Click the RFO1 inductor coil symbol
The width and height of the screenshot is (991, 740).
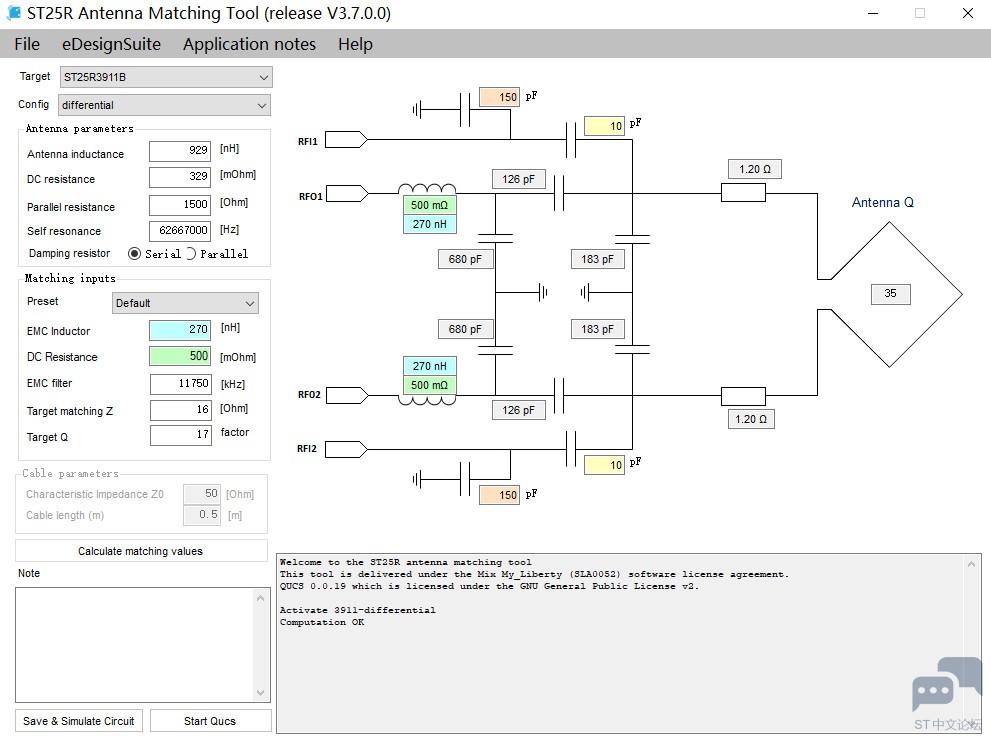[x=427, y=188]
